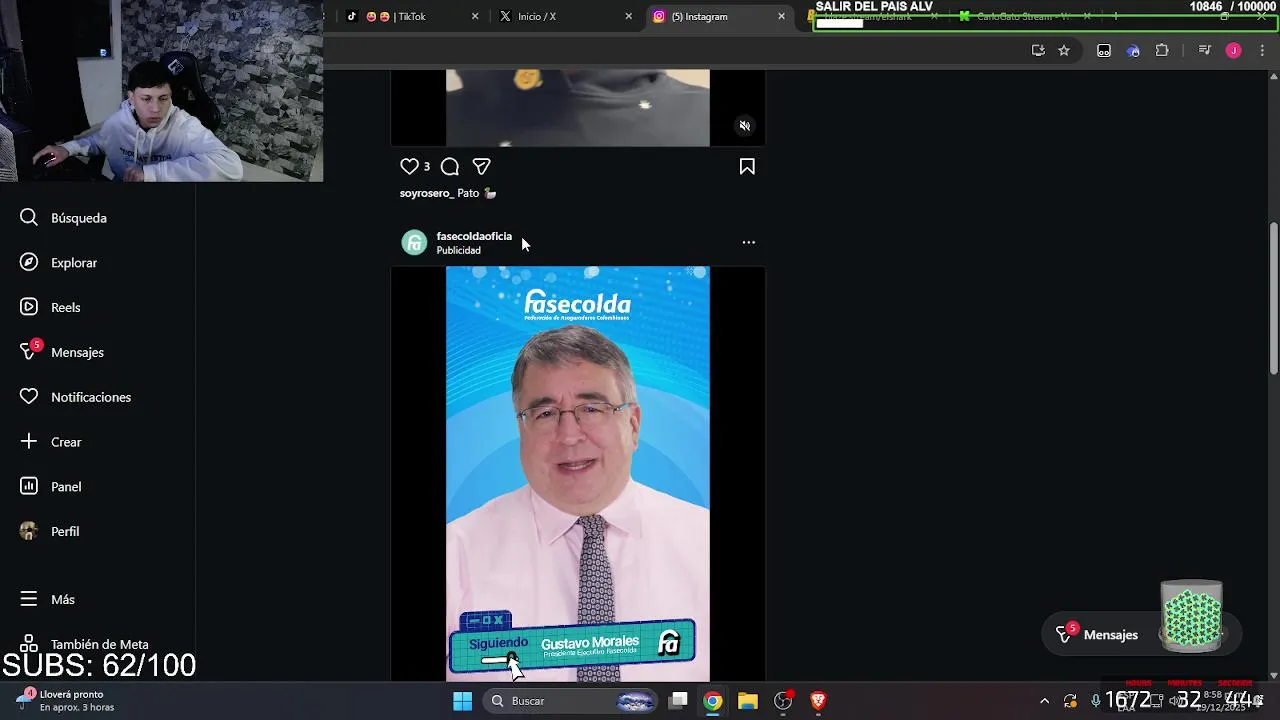
Task: Show hidden system tray icons
Action: [1044, 701]
